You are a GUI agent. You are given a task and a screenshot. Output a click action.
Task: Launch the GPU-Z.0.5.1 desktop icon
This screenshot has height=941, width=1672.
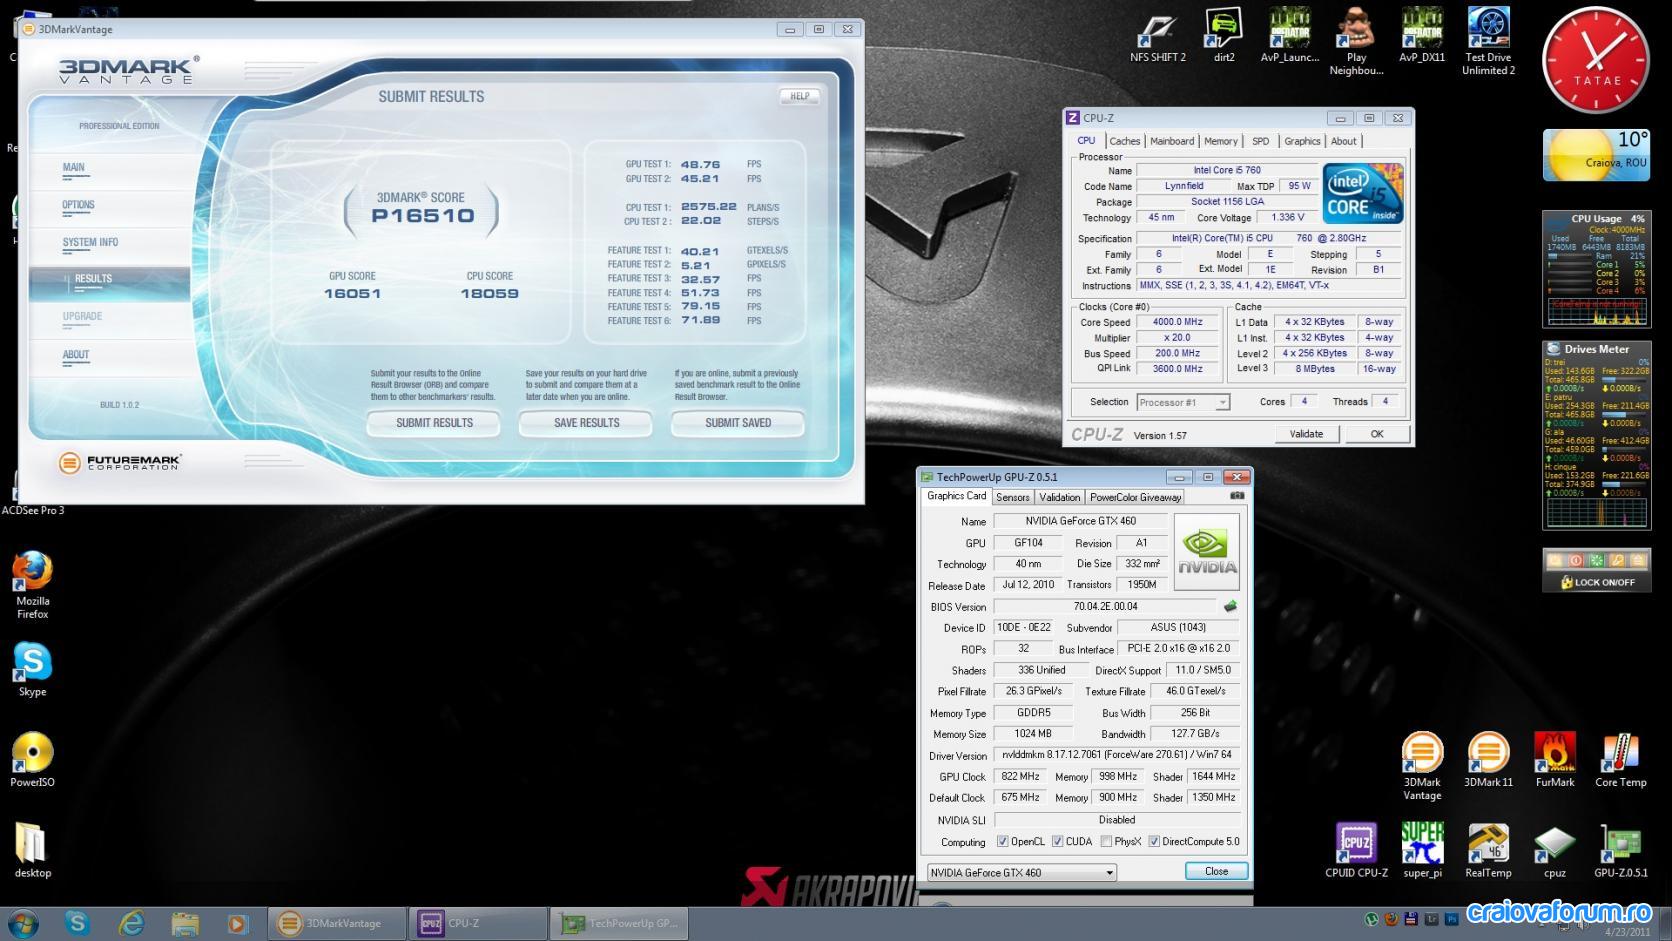click(1621, 850)
